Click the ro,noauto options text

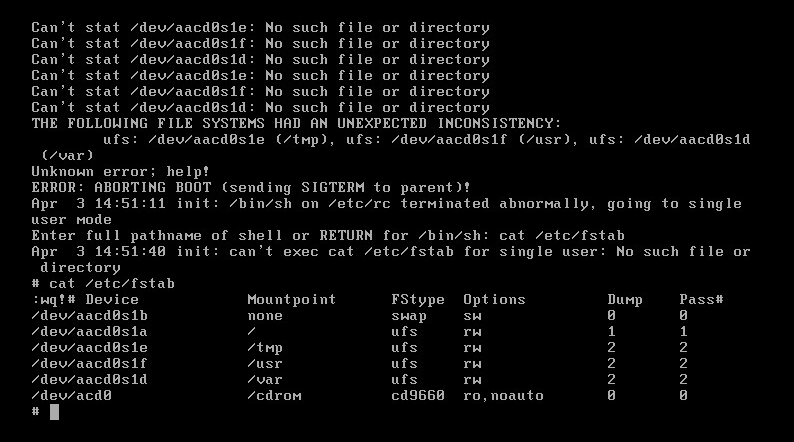tap(503, 395)
